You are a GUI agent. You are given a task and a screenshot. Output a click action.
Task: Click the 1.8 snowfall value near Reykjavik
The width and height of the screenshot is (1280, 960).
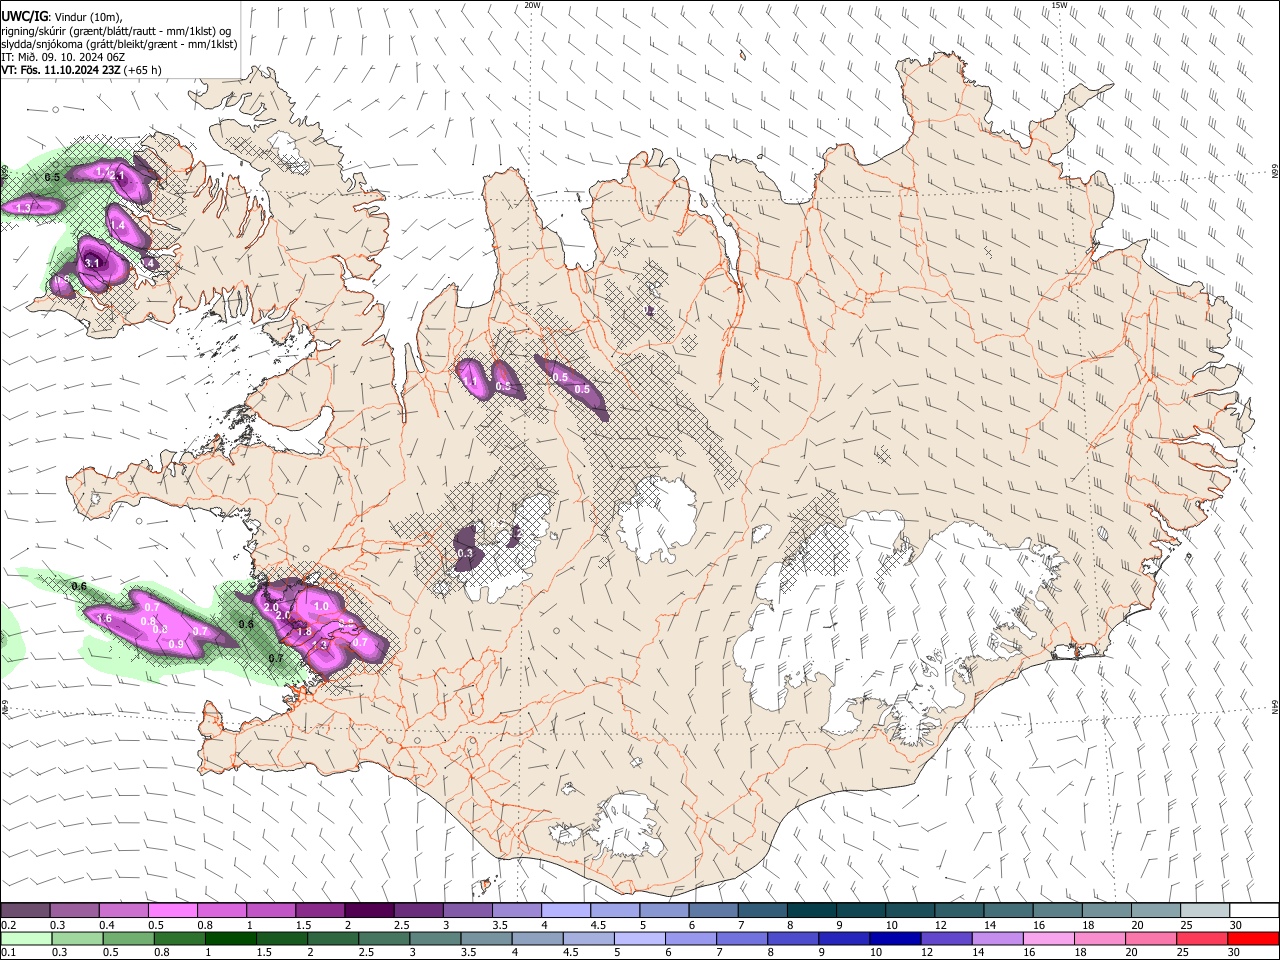pyautogui.click(x=305, y=632)
